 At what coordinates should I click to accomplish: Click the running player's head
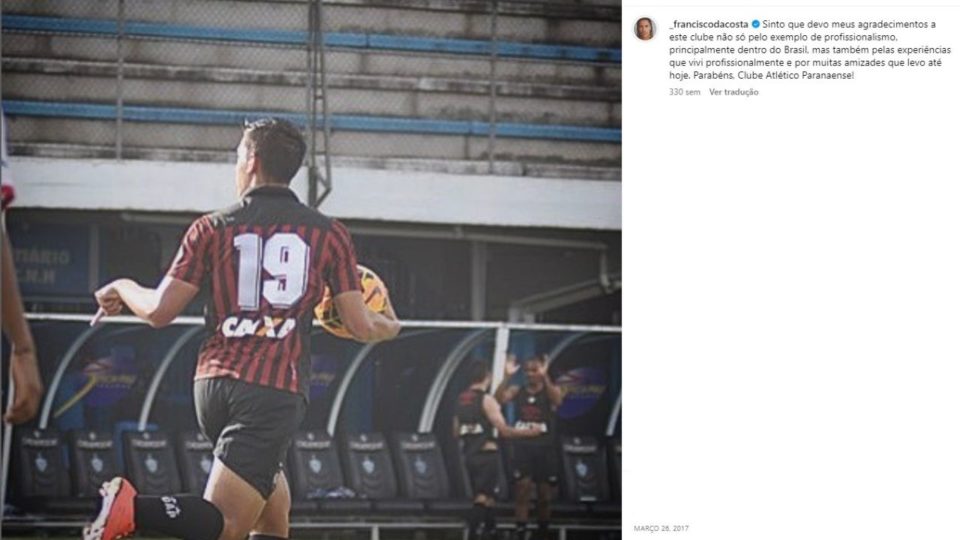(x=272, y=151)
